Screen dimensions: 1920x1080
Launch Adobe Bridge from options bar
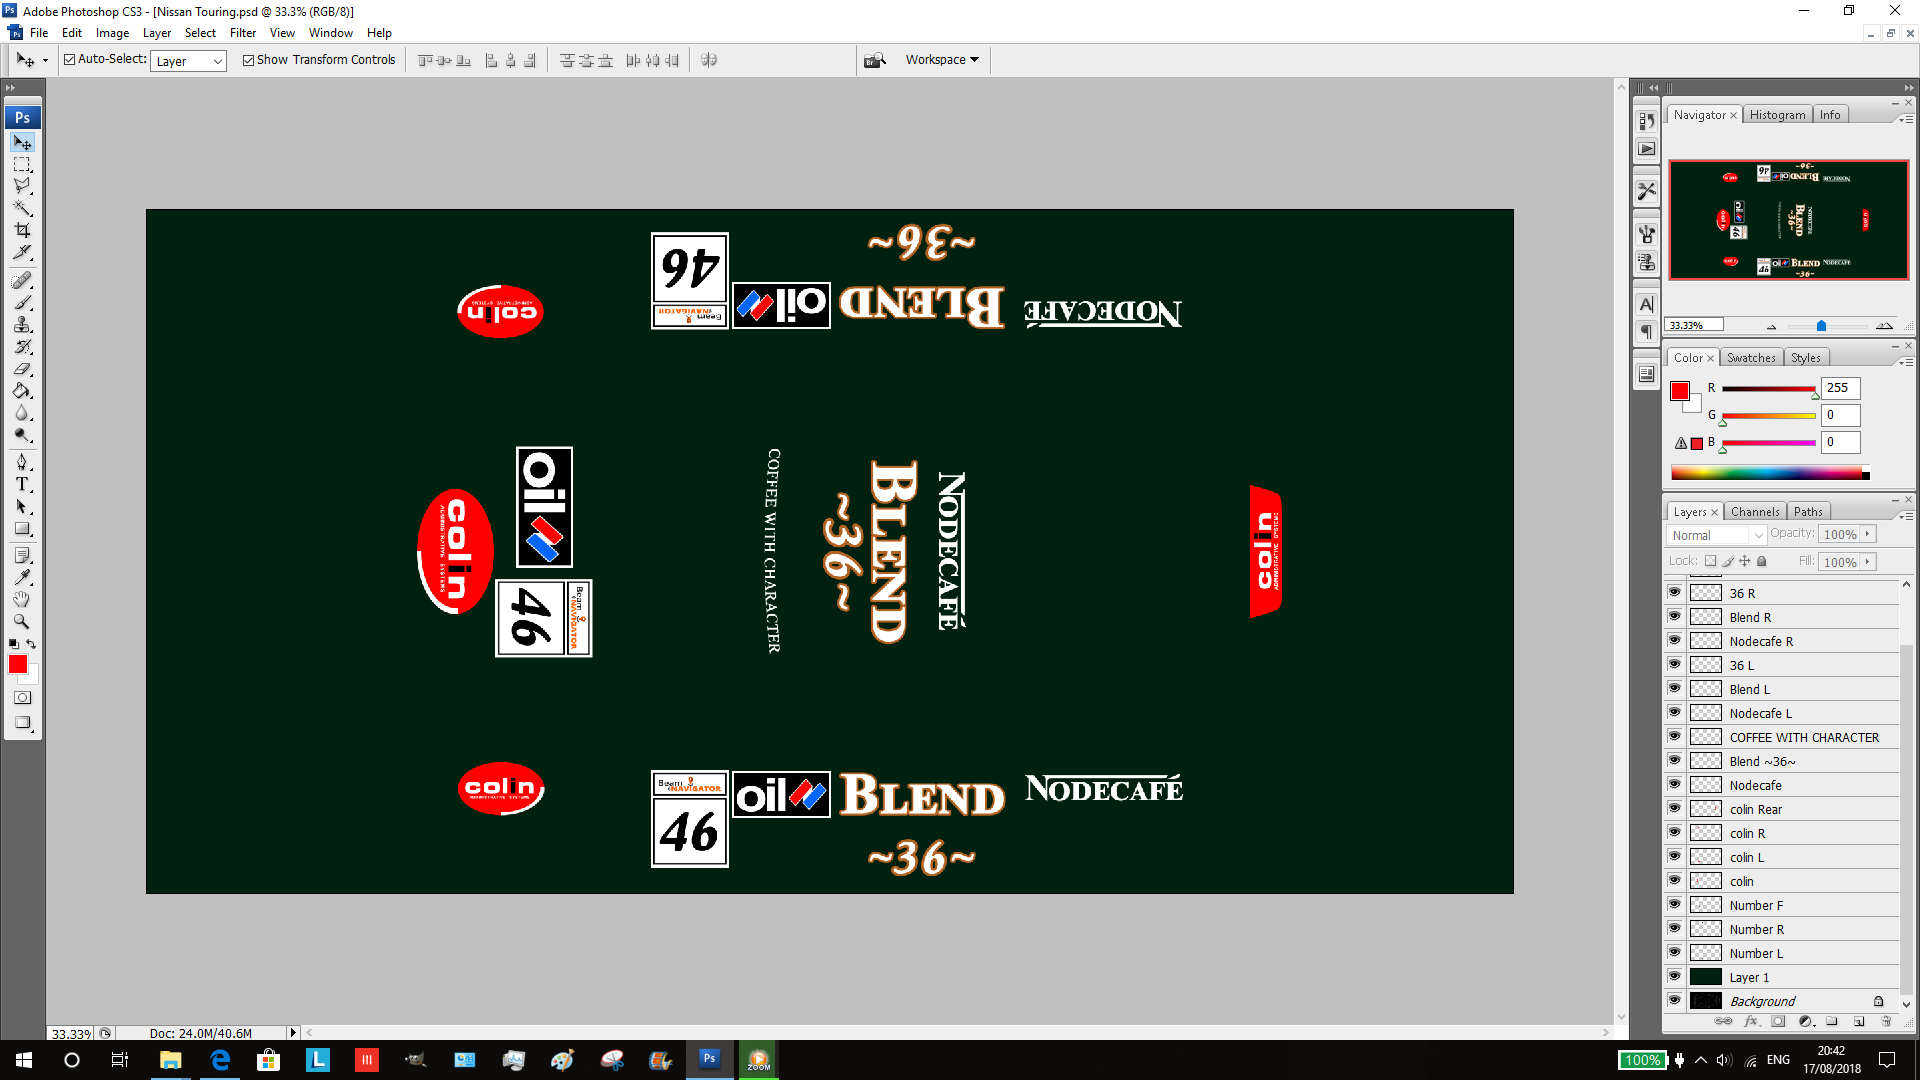click(875, 60)
